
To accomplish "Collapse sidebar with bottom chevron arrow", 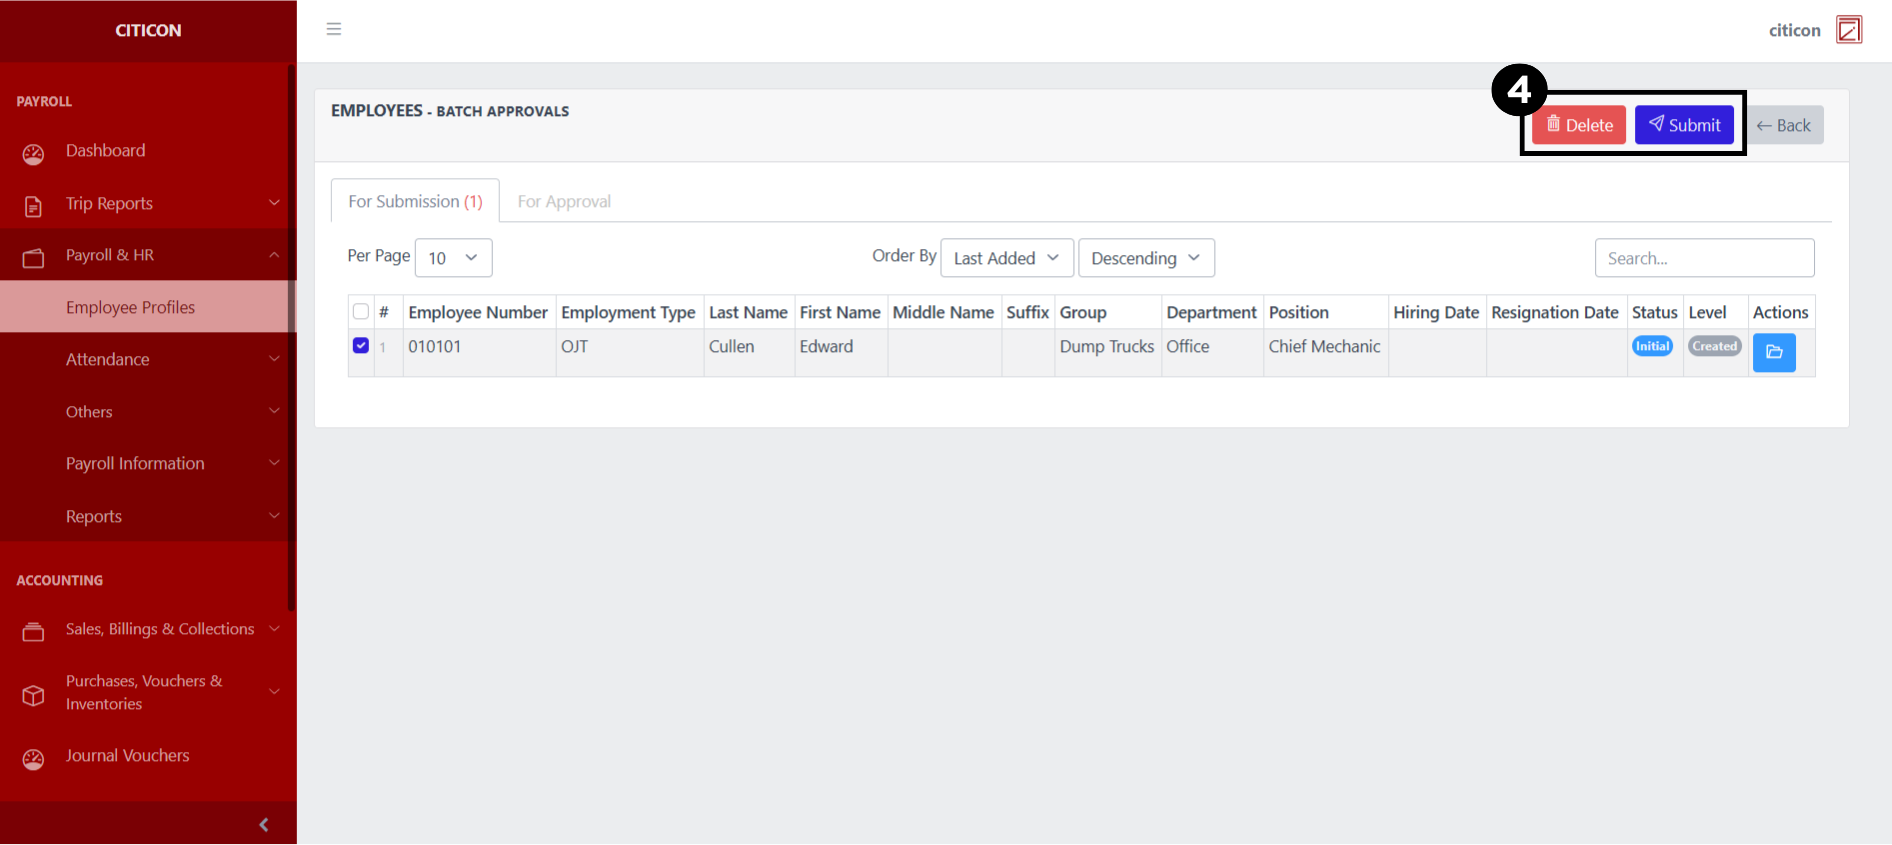I will click(264, 825).
